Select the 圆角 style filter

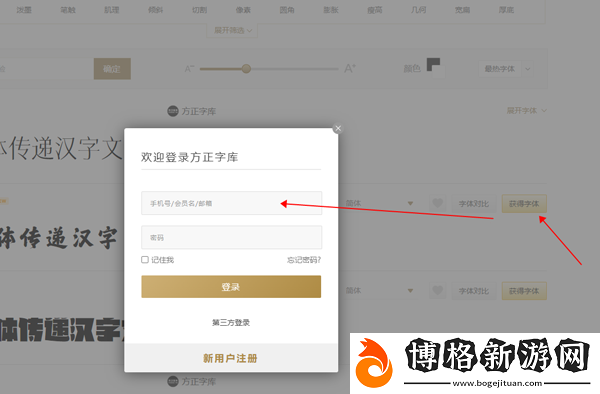coord(287,10)
